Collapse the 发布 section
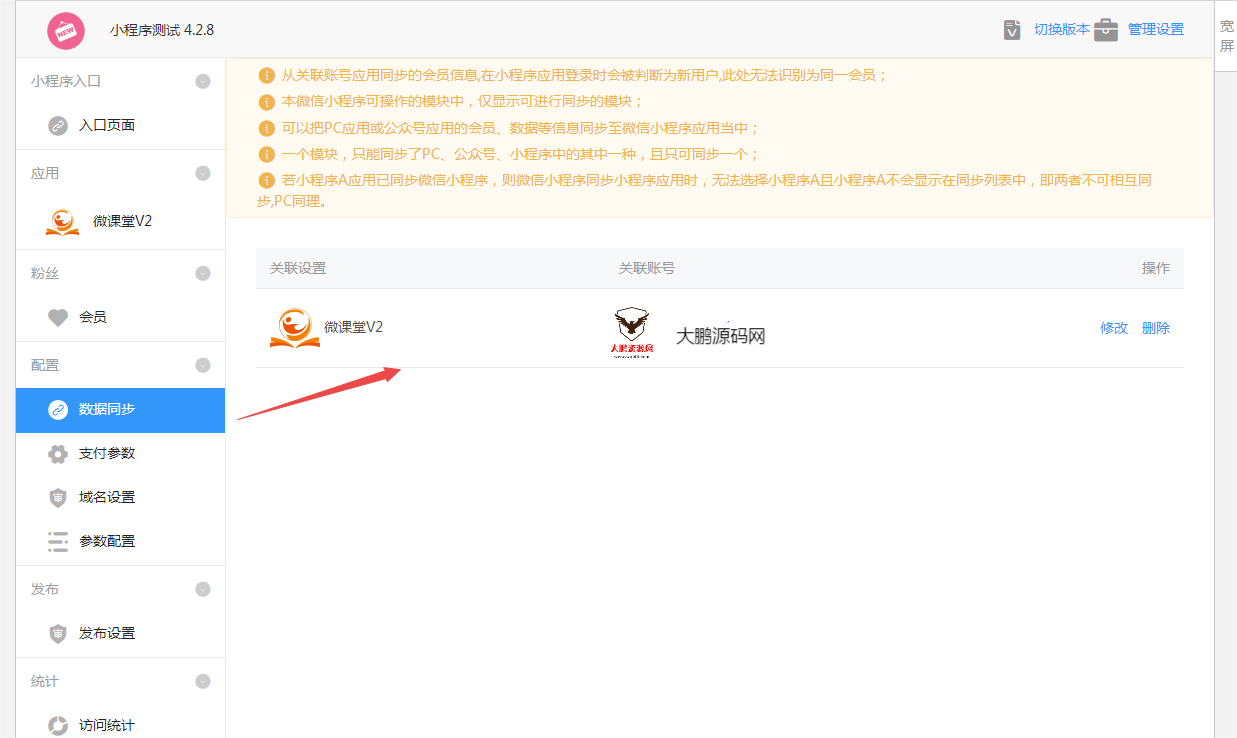The height and width of the screenshot is (738, 1237). coord(203,589)
